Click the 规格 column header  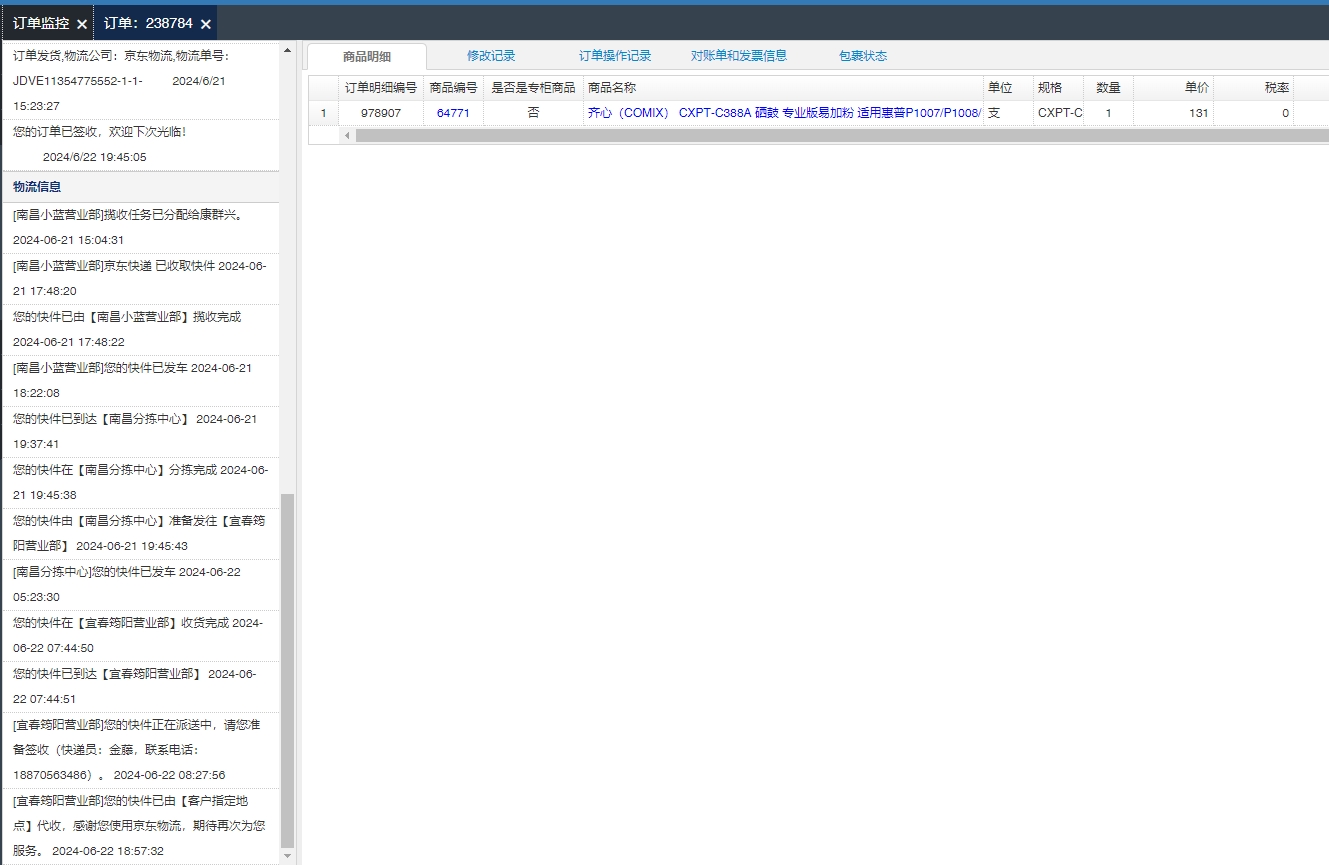tap(1058, 88)
